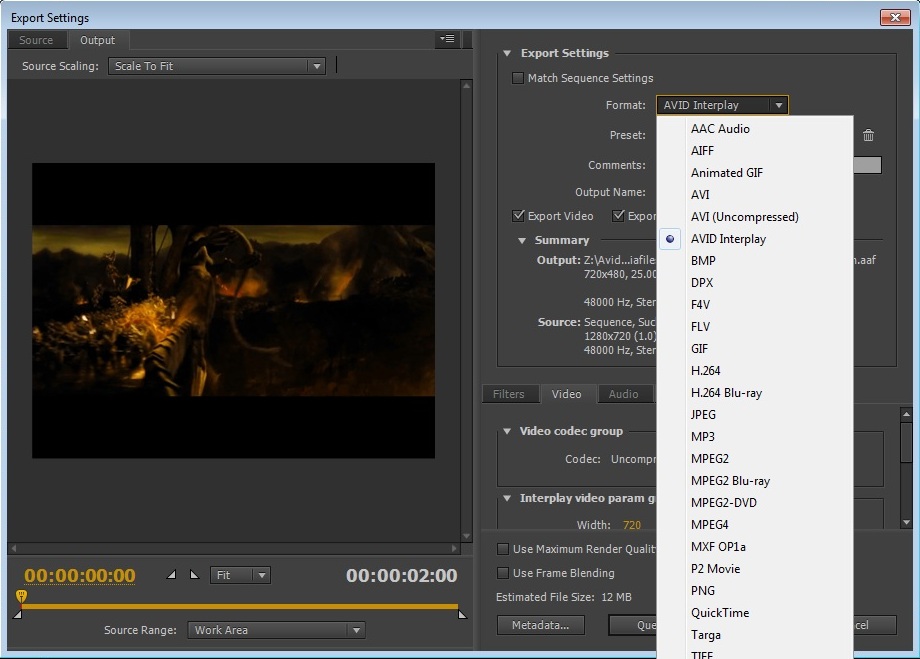Click the current timecode 00:00:00:00

[80, 576]
